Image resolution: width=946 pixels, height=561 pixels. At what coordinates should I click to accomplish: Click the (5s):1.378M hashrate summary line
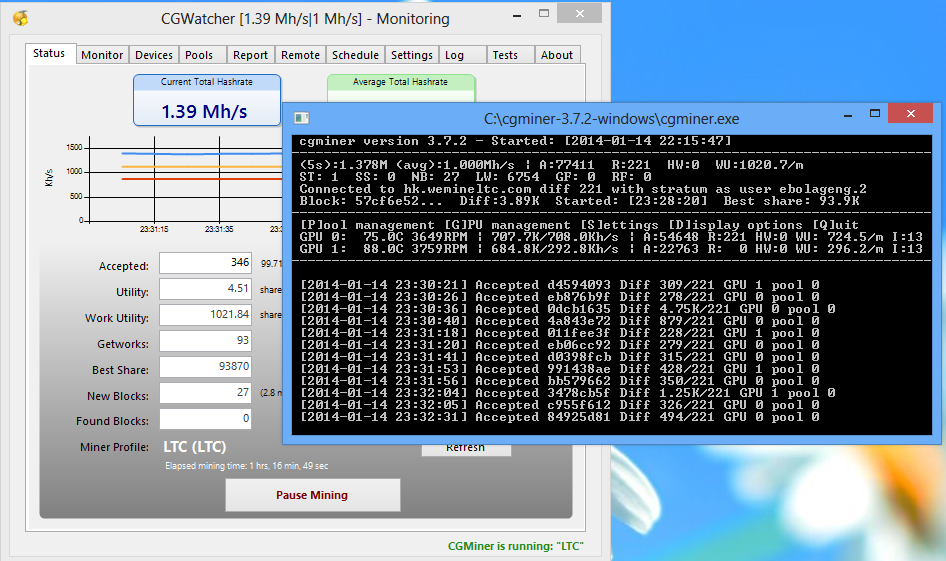coord(551,165)
